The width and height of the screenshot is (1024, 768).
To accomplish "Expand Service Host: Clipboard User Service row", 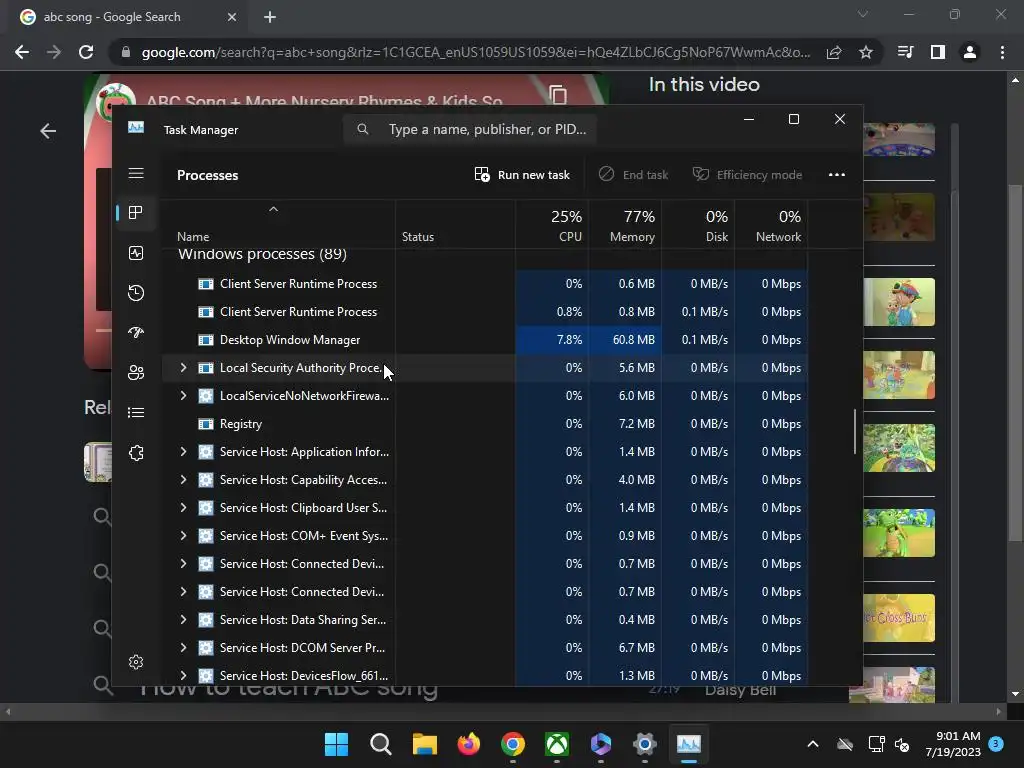I will pos(183,508).
